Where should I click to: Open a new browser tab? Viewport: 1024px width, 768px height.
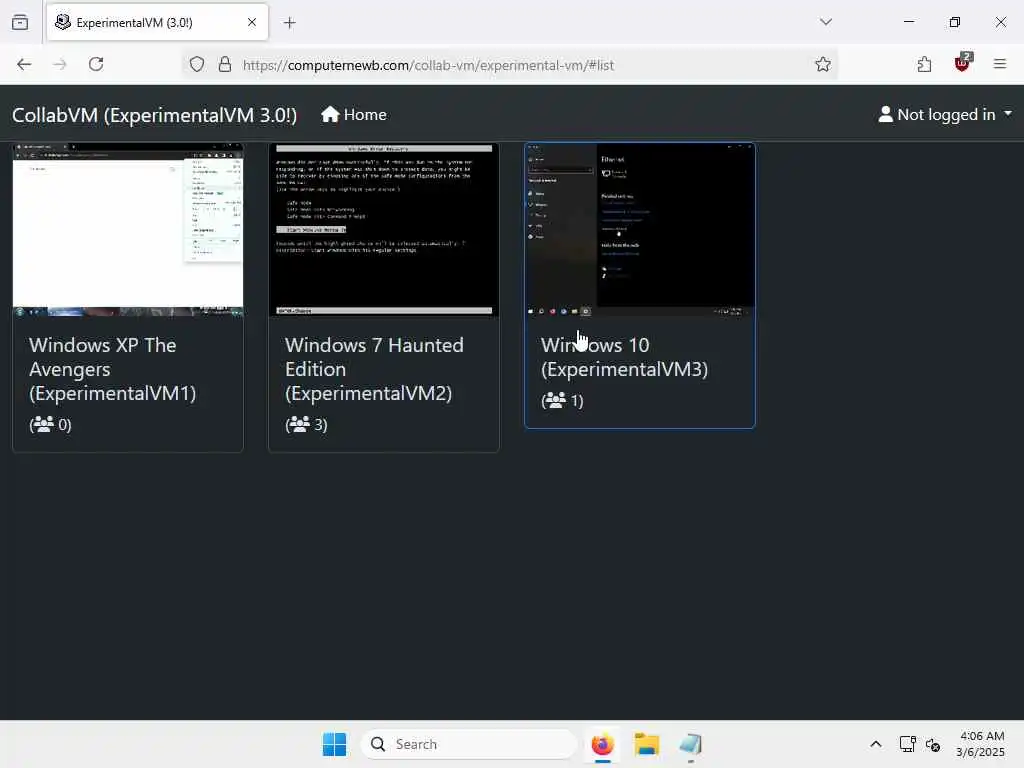[290, 23]
